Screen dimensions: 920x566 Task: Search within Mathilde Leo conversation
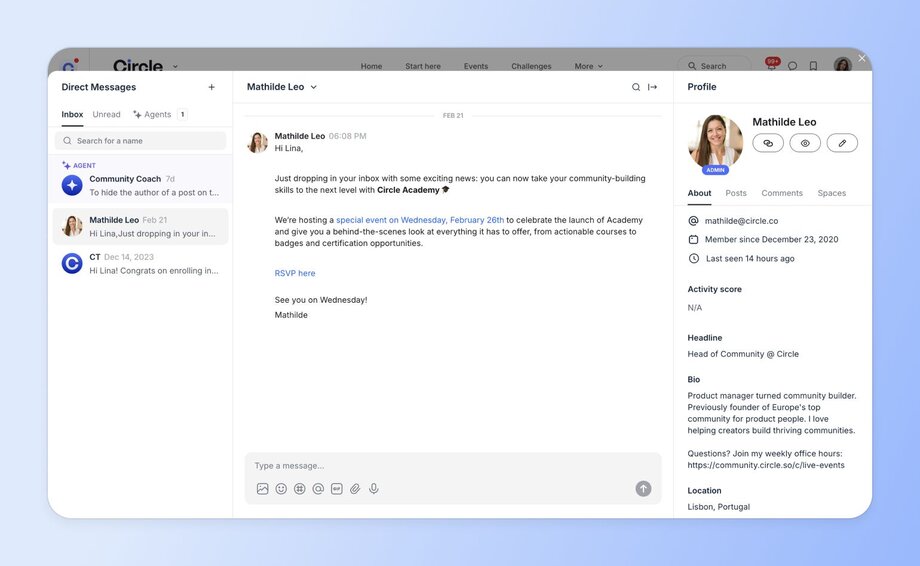pos(635,87)
